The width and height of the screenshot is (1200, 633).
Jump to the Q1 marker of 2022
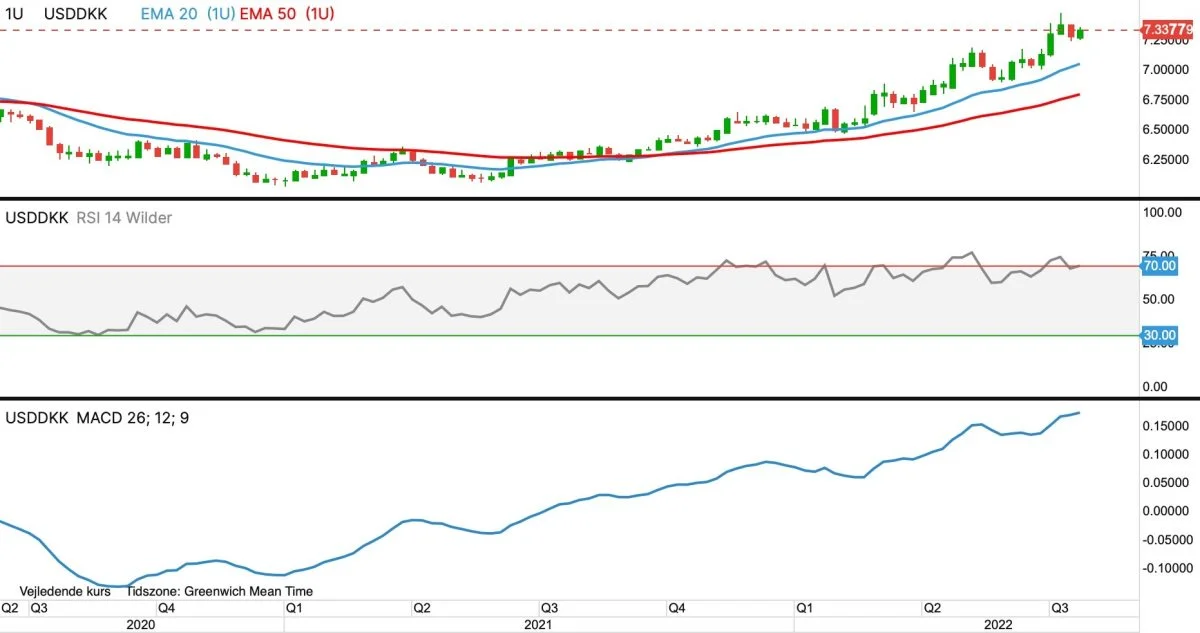click(x=805, y=607)
